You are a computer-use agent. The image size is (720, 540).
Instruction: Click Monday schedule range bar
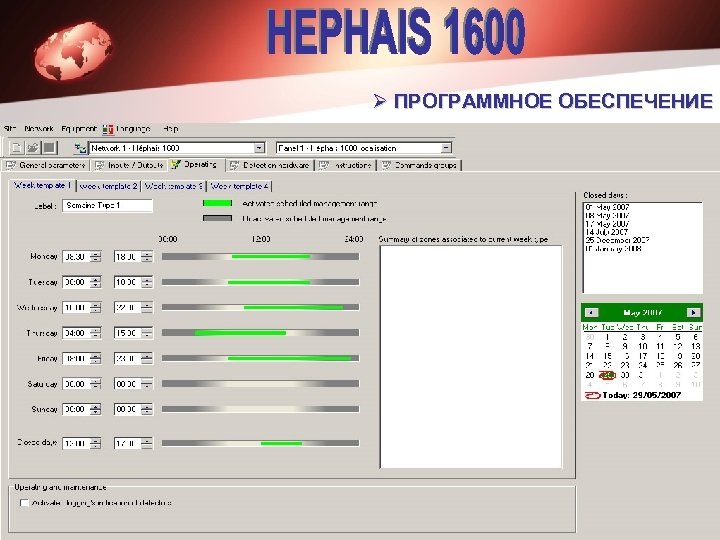[260, 257]
